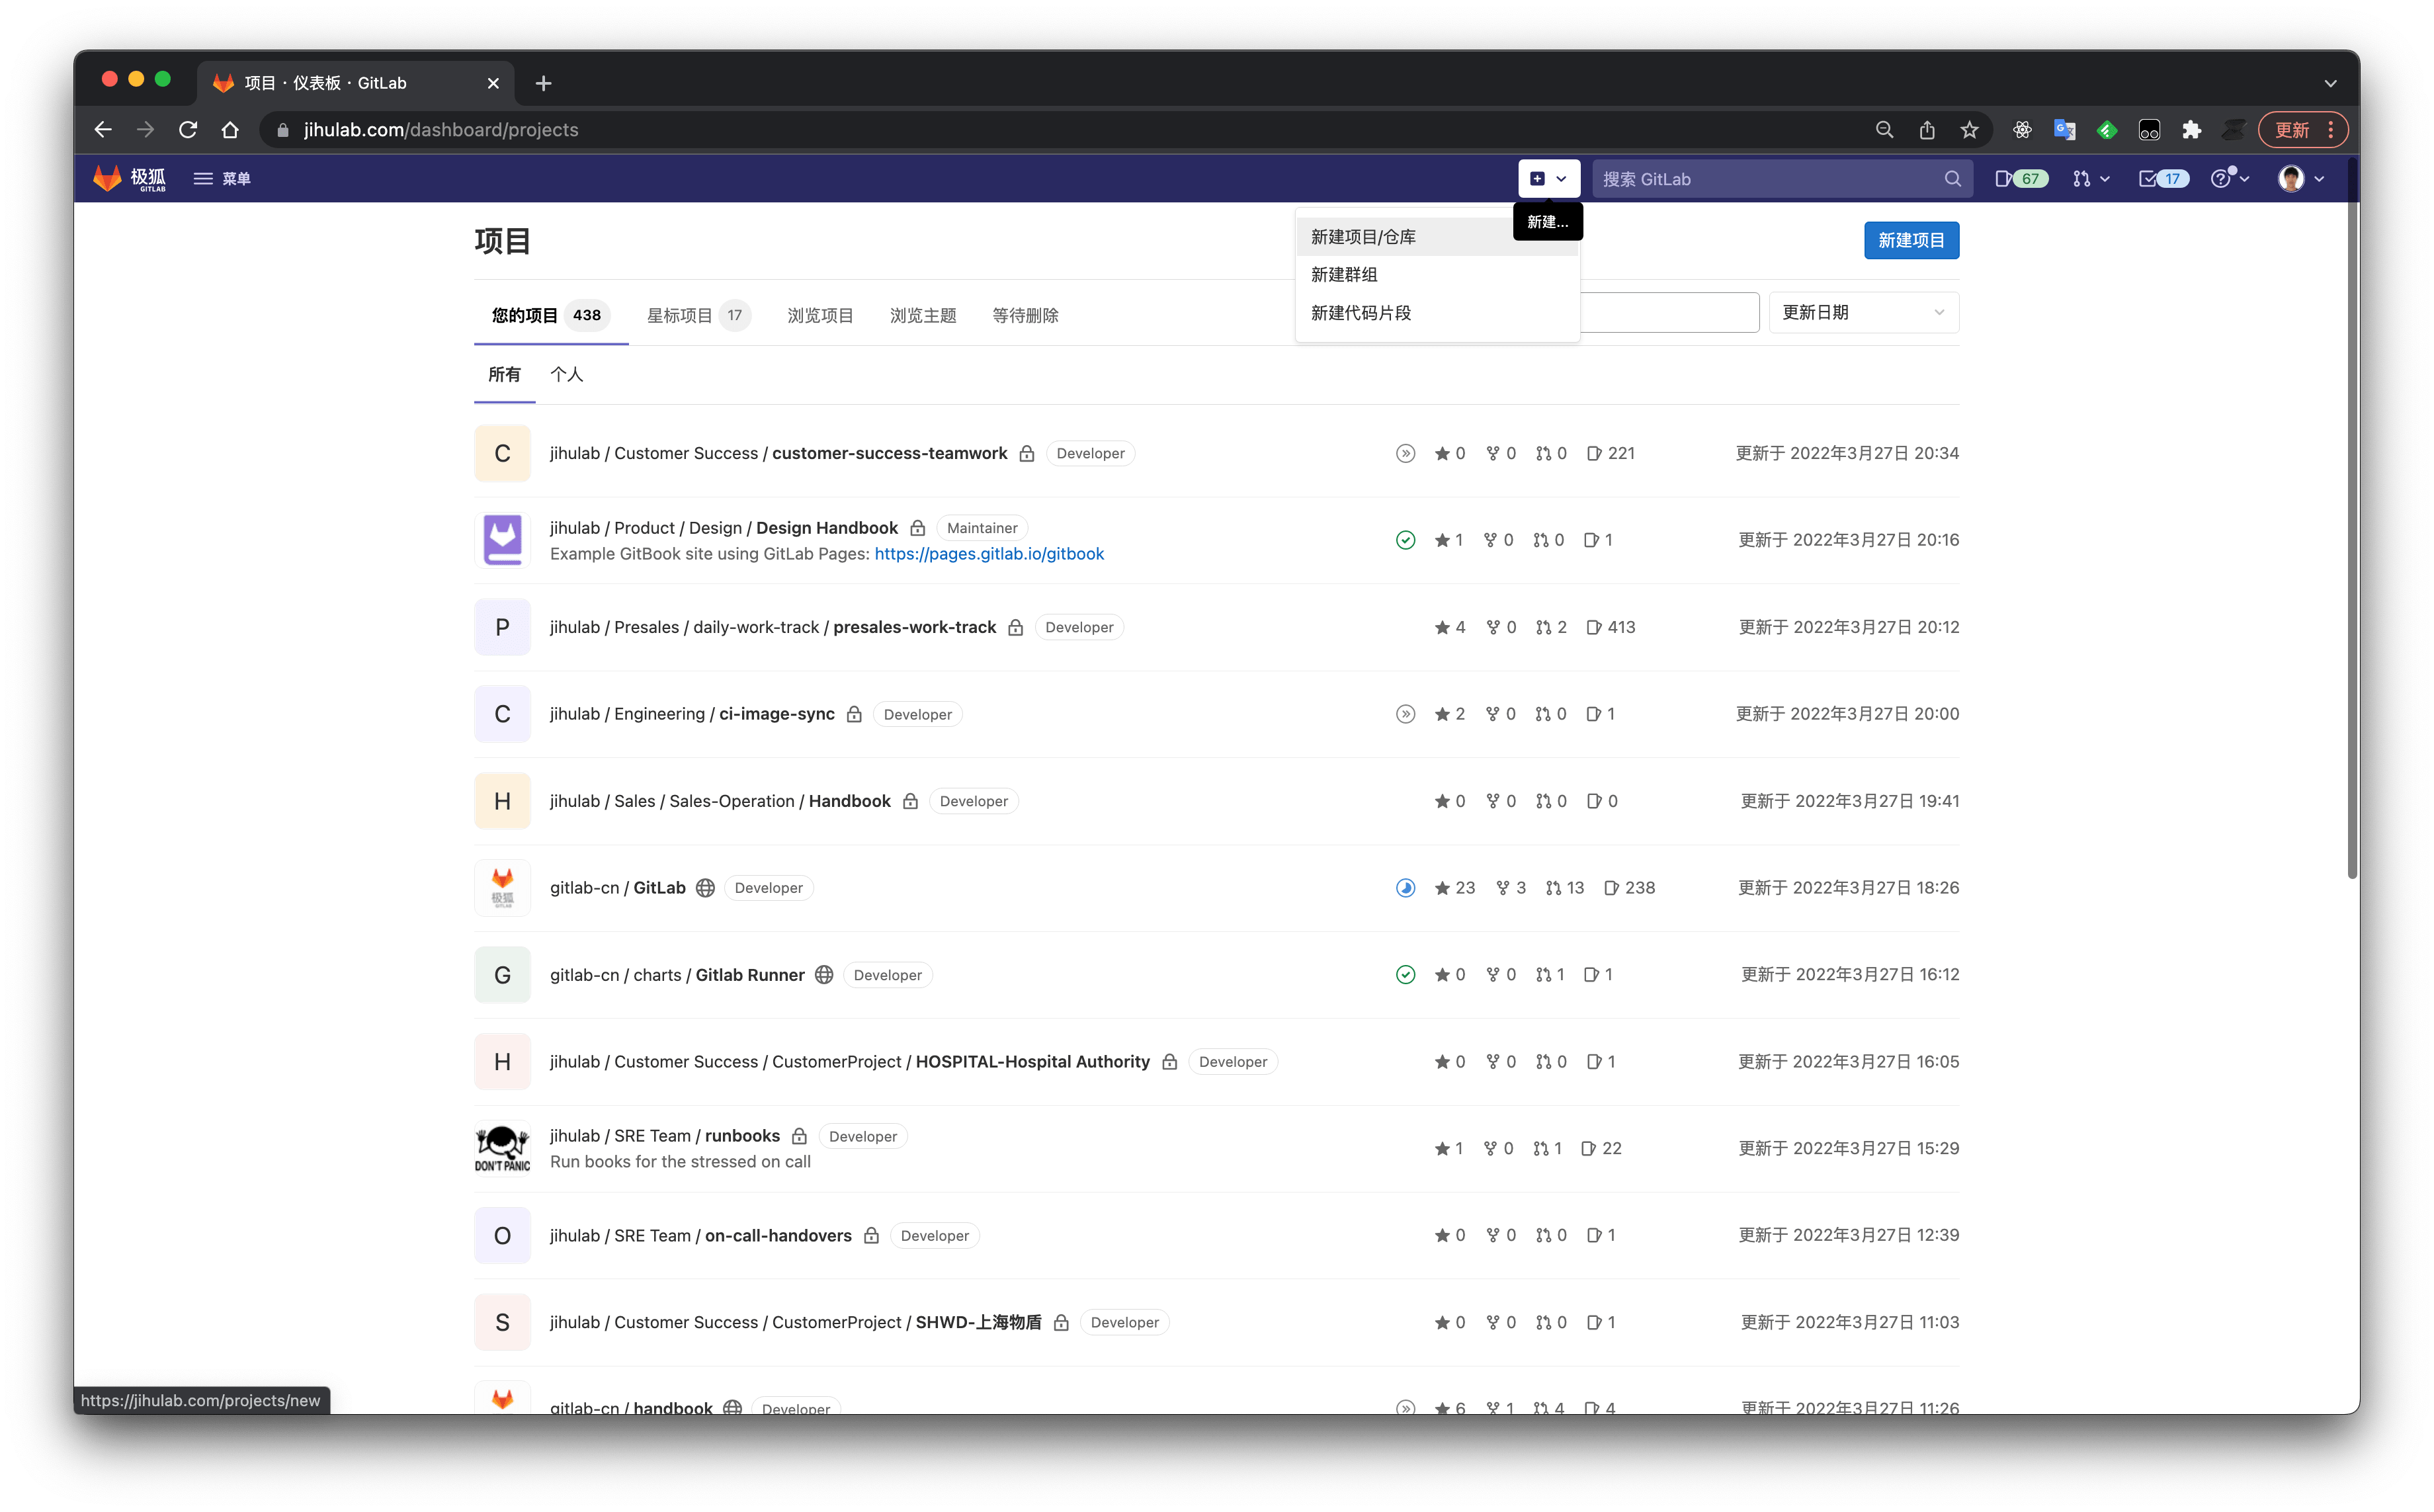The width and height of the screenshot is (2434, 1512).
Task: Open the https://pages.gitlab.io/gitbook link
Action: 988,553
